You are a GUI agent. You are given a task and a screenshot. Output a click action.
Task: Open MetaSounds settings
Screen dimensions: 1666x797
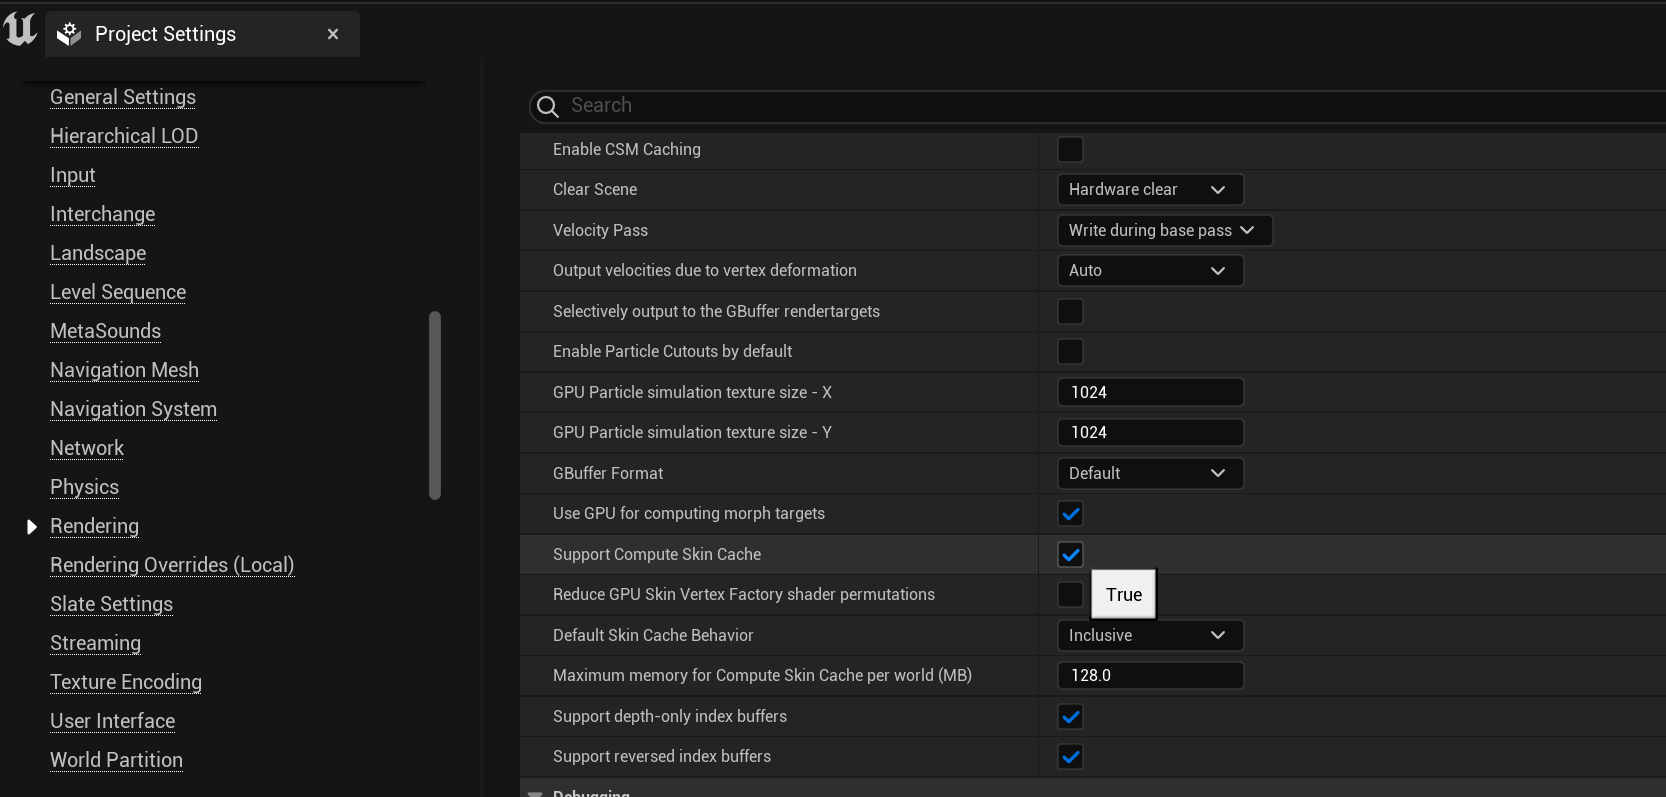point(105,331)
